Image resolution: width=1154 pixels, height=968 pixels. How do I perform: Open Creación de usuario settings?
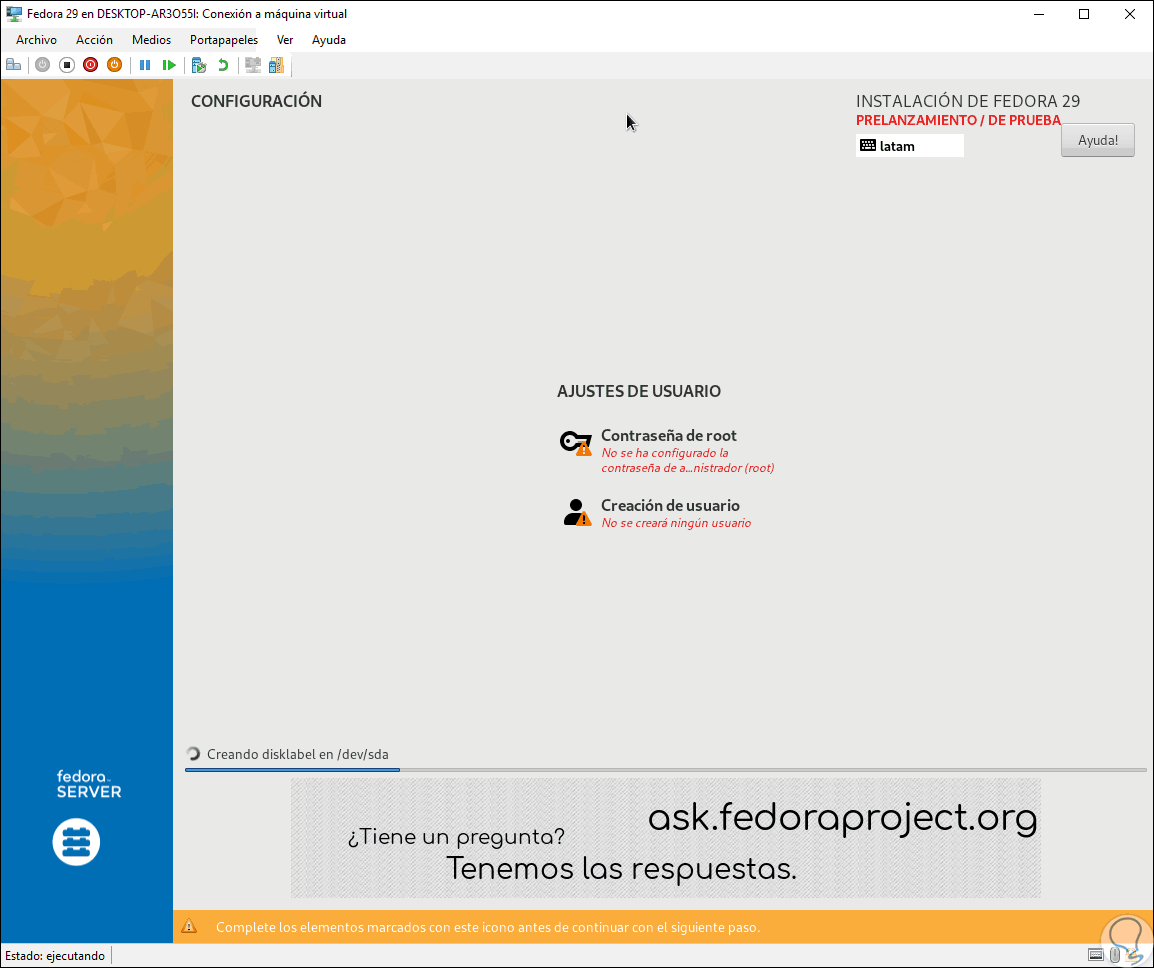coord(656,513)
